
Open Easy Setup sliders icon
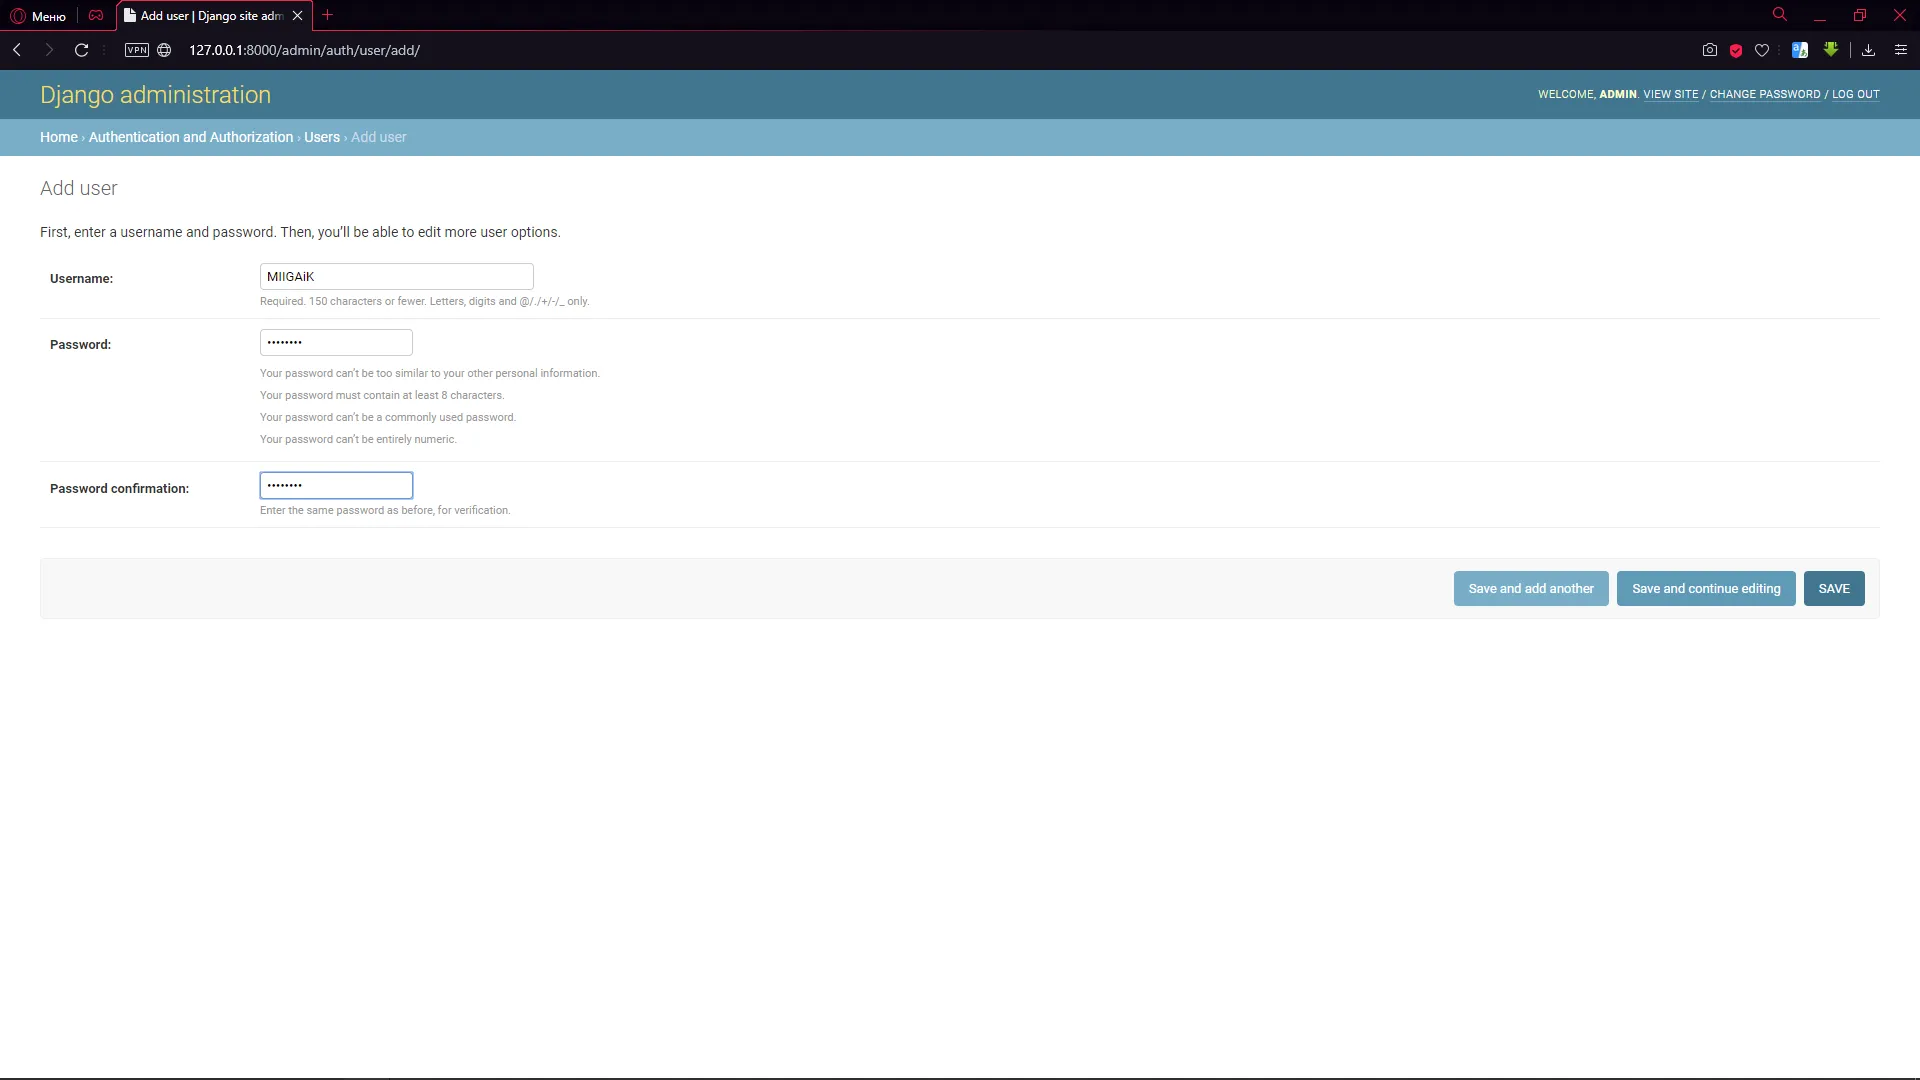click(1901, 50)
